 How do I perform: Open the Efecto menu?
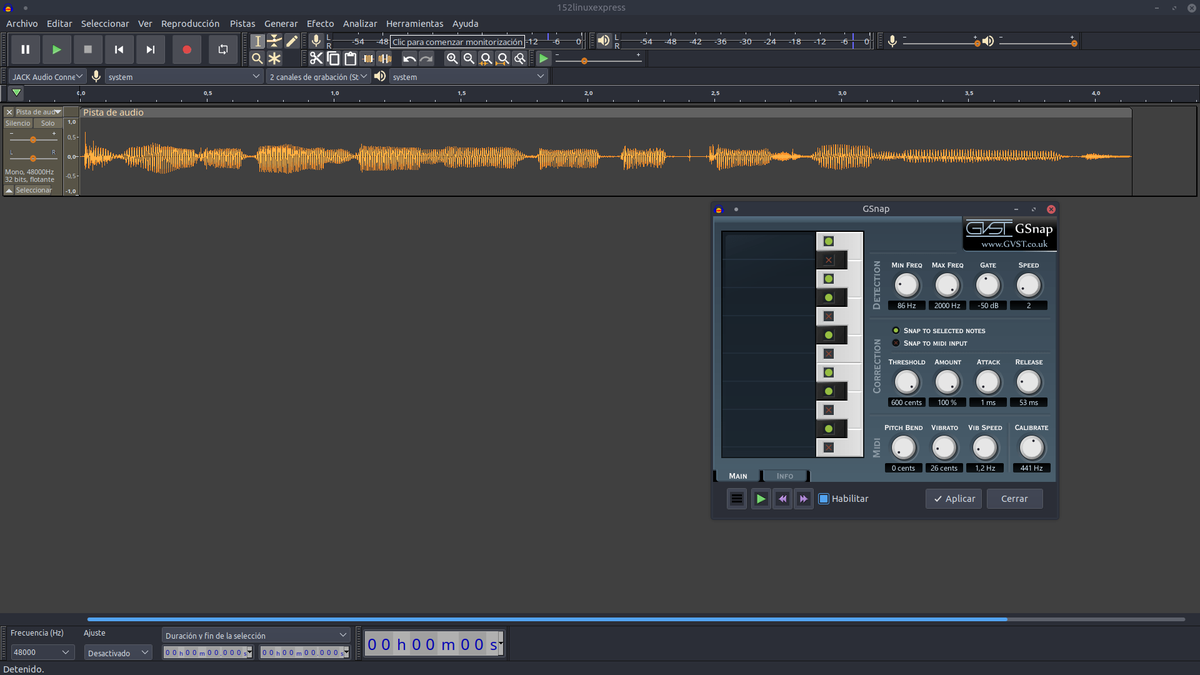click(320, 23)
